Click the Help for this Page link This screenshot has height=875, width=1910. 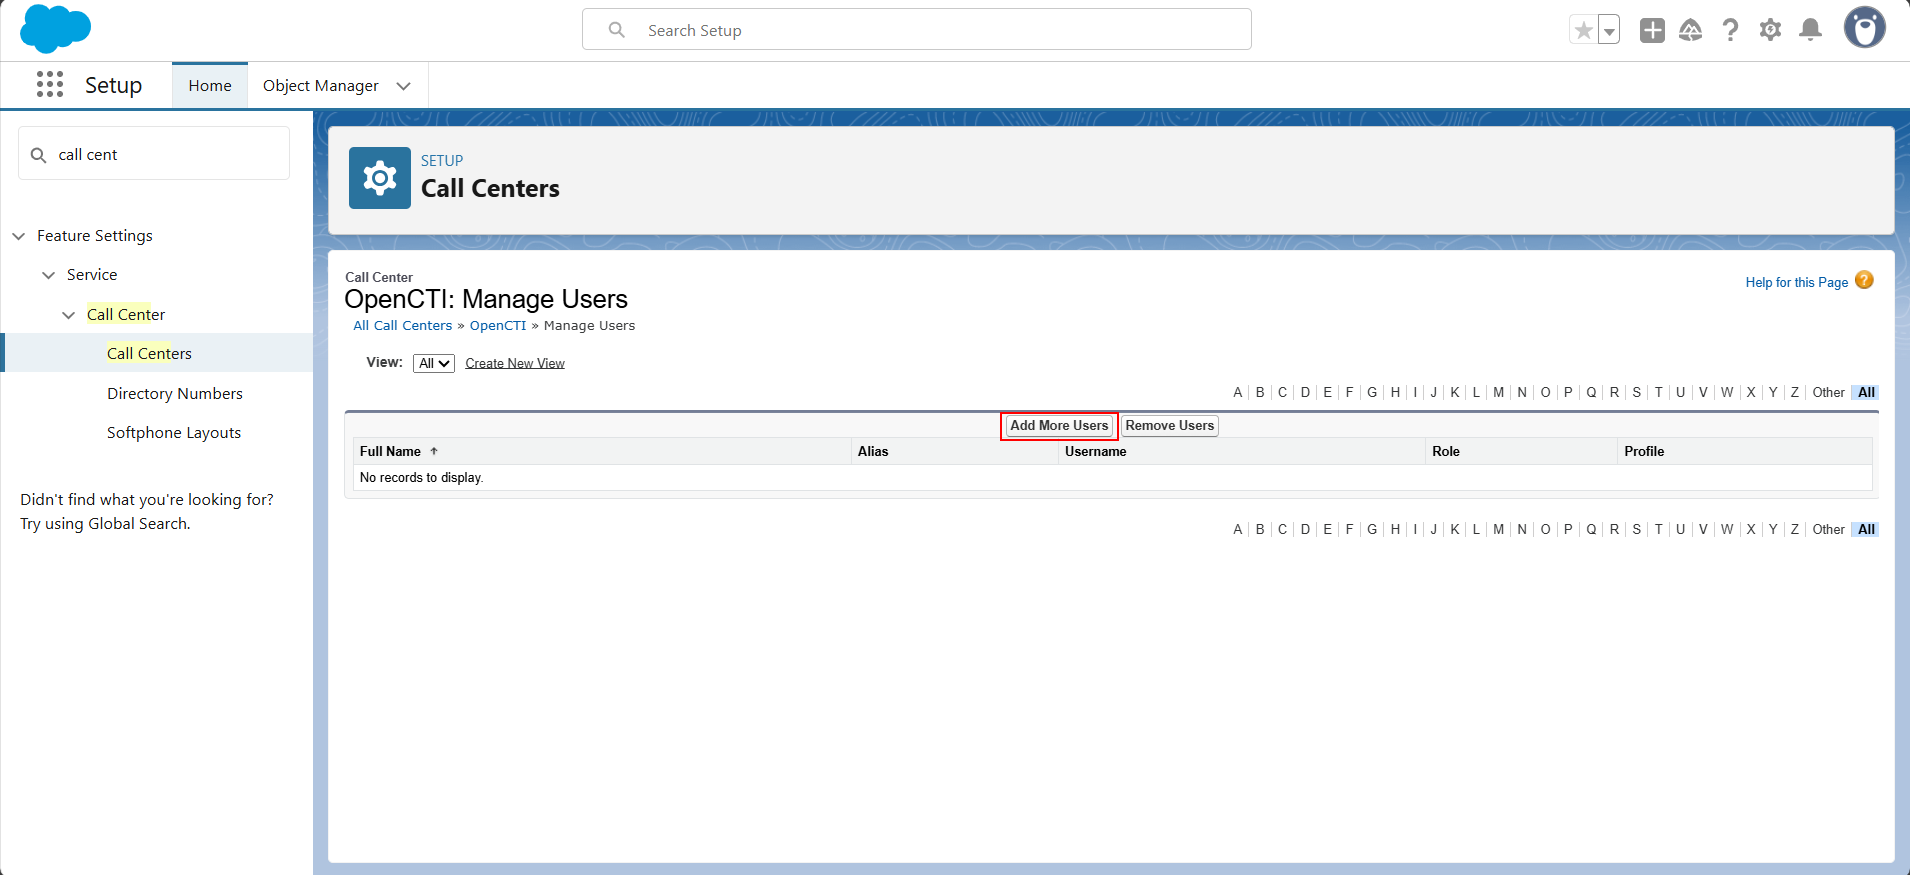tap(1797, 282)
